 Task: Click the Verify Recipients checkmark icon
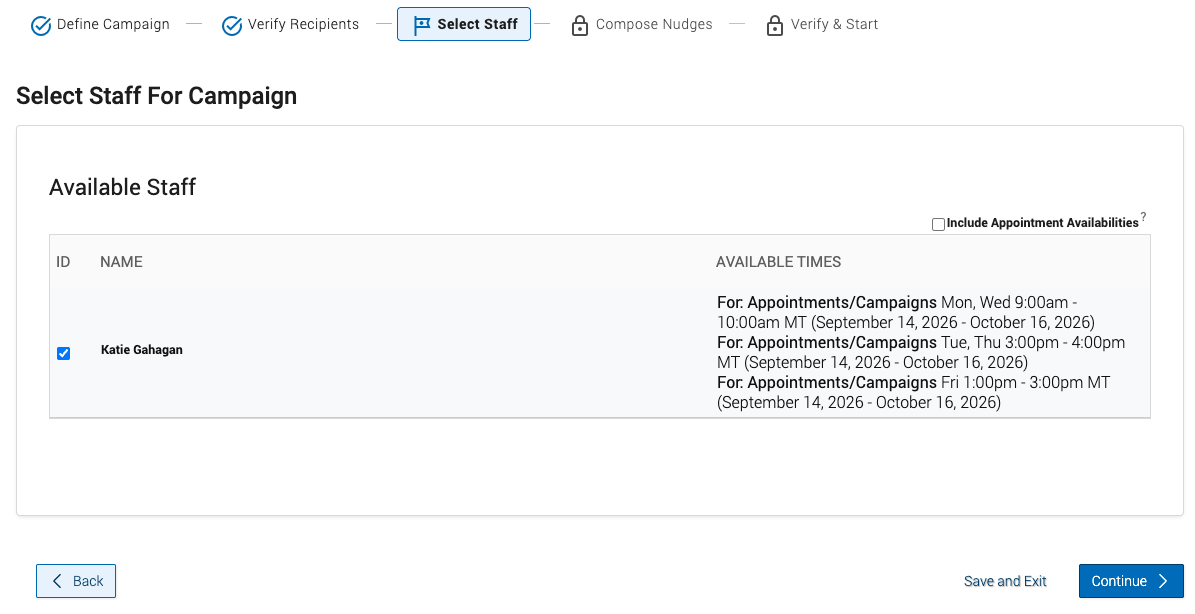coord(232,26)
